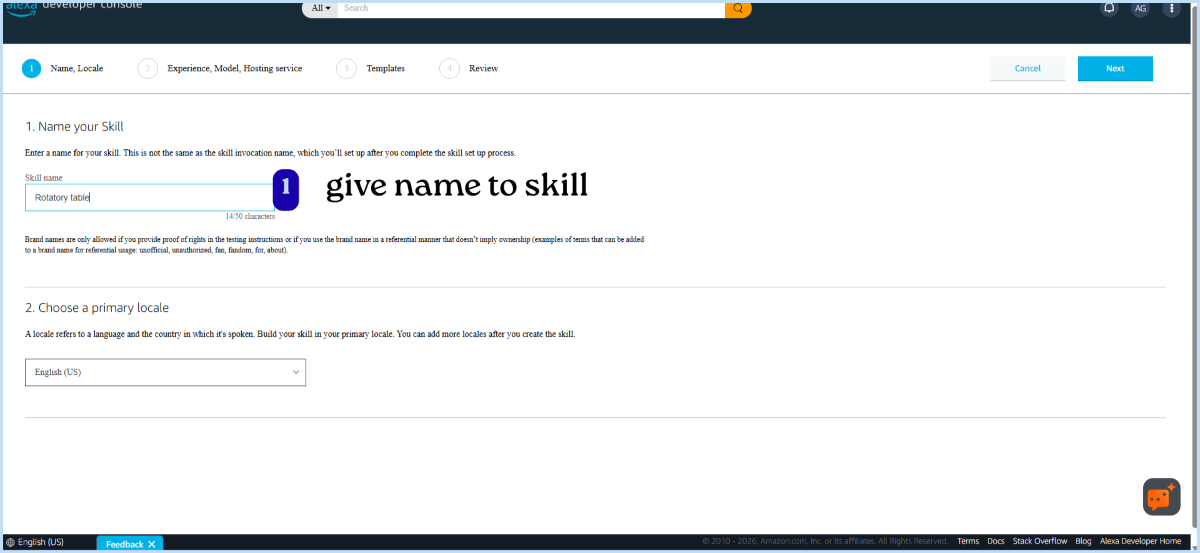This screenshot has width=1200, height=553.
Task: Open the AG account avatar
Action: coord(1140,8)
